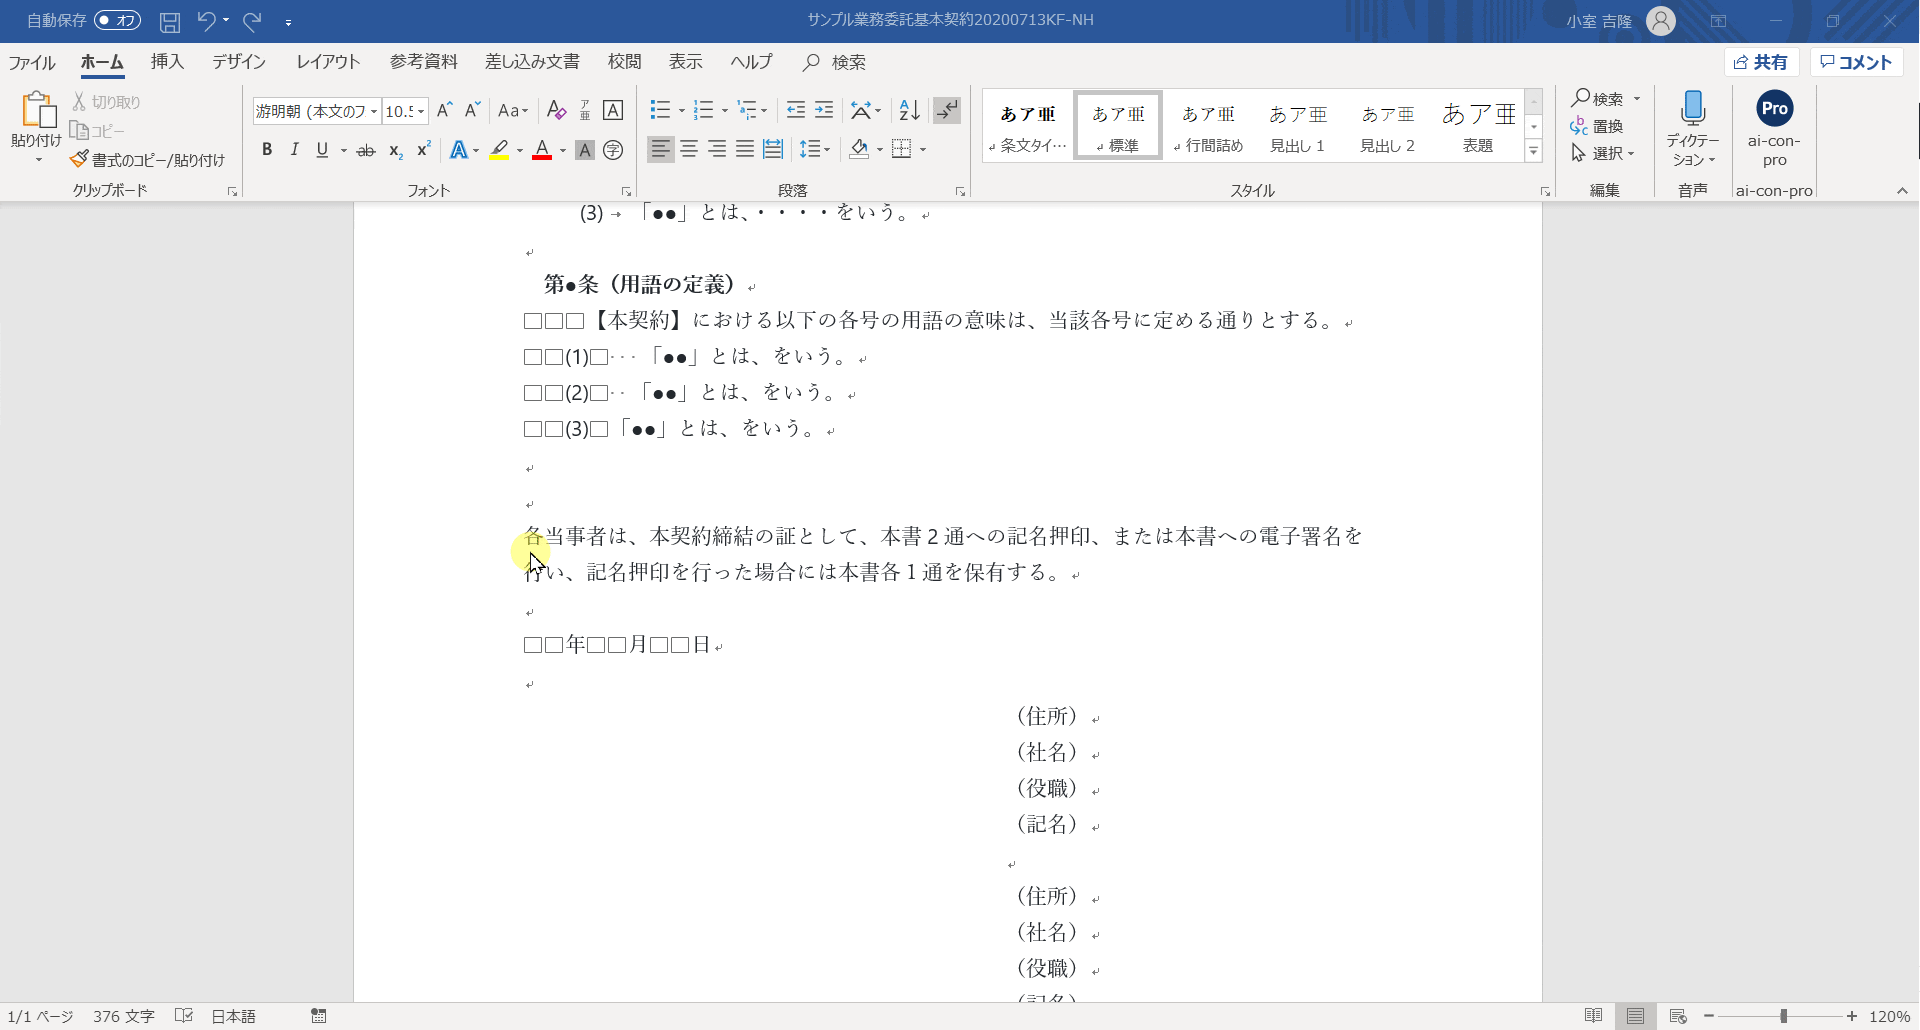Viewport: 1920px width, 1030px height.
Task: Open the Select (選択) dropdown
Action: [x=1602, y=153]
